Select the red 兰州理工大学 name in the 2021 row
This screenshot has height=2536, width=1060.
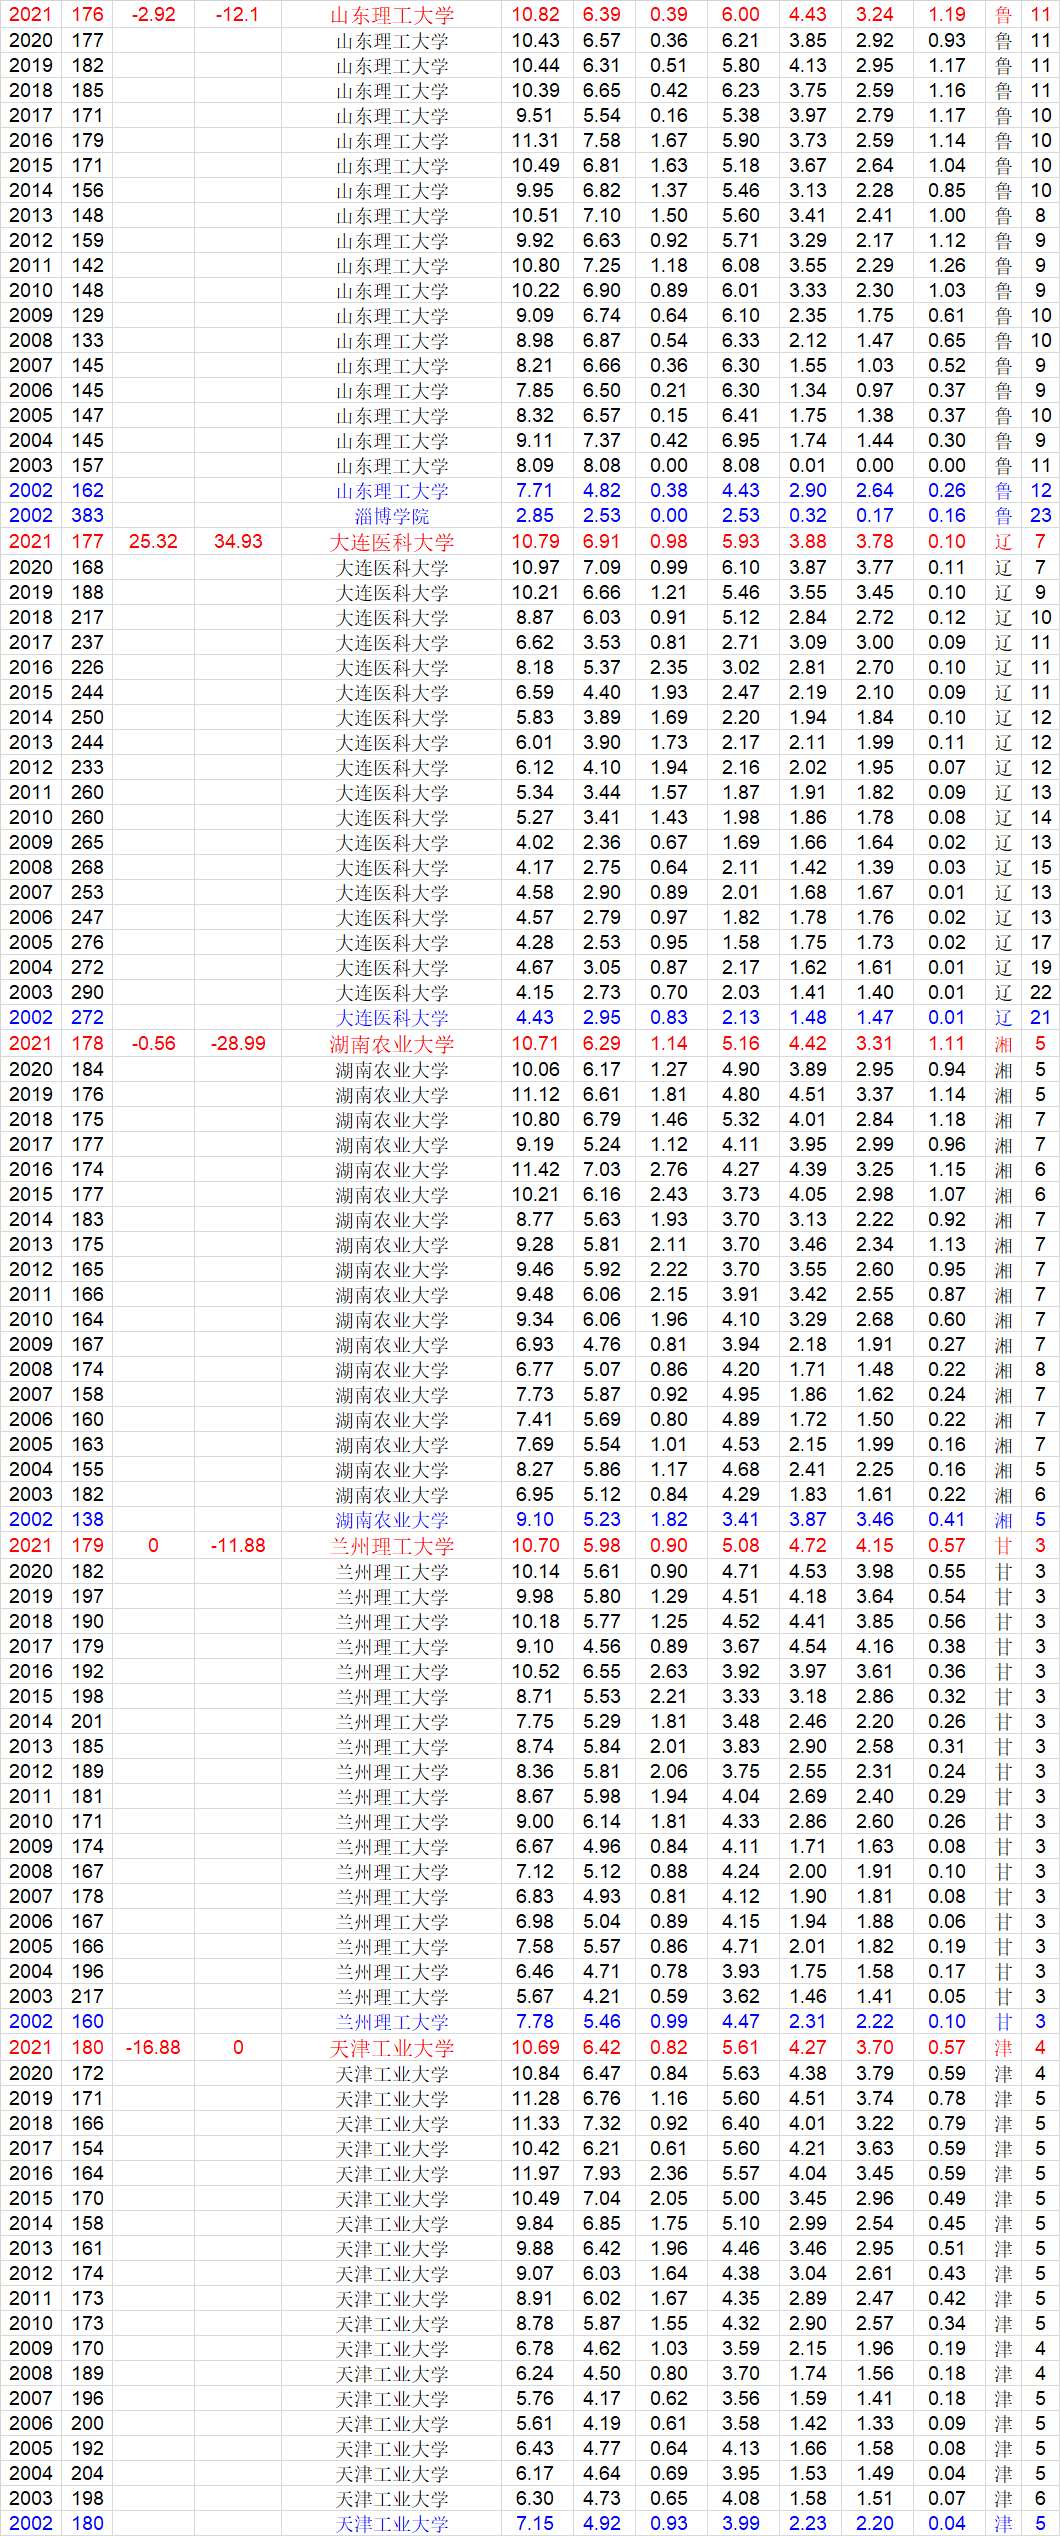click(x=392, y=1546)
